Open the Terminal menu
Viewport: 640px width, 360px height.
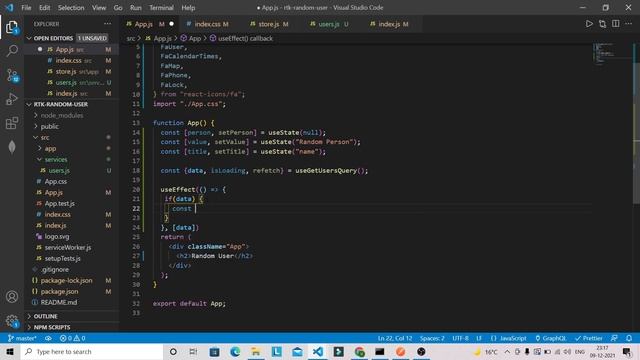161,8
